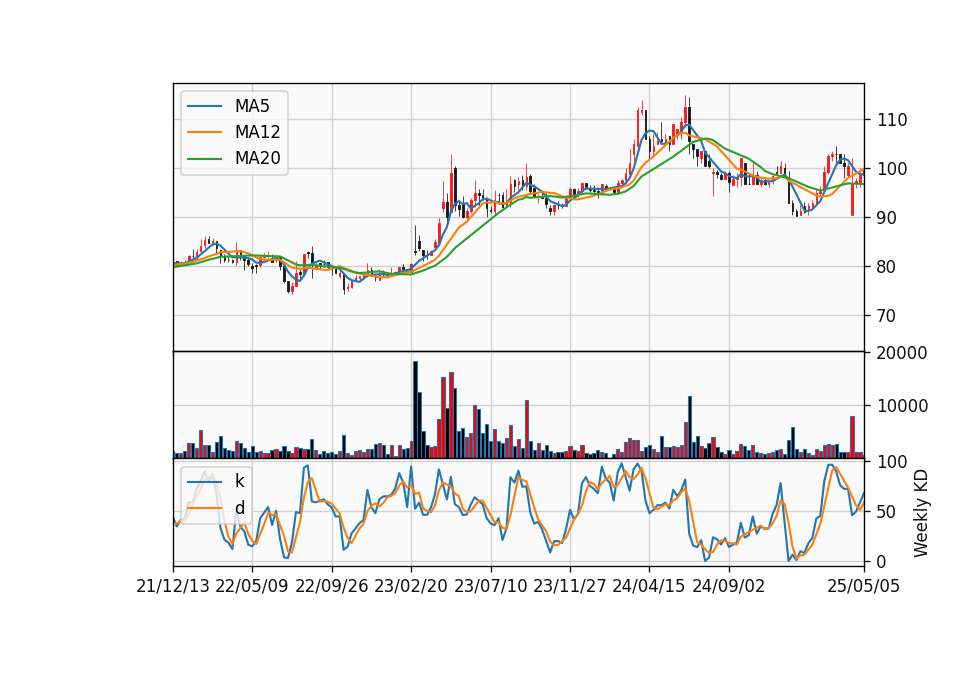960x690 pixels.
Task: Click the KD axis value 0
Action: pyautogui.click(x=882, y=561)
